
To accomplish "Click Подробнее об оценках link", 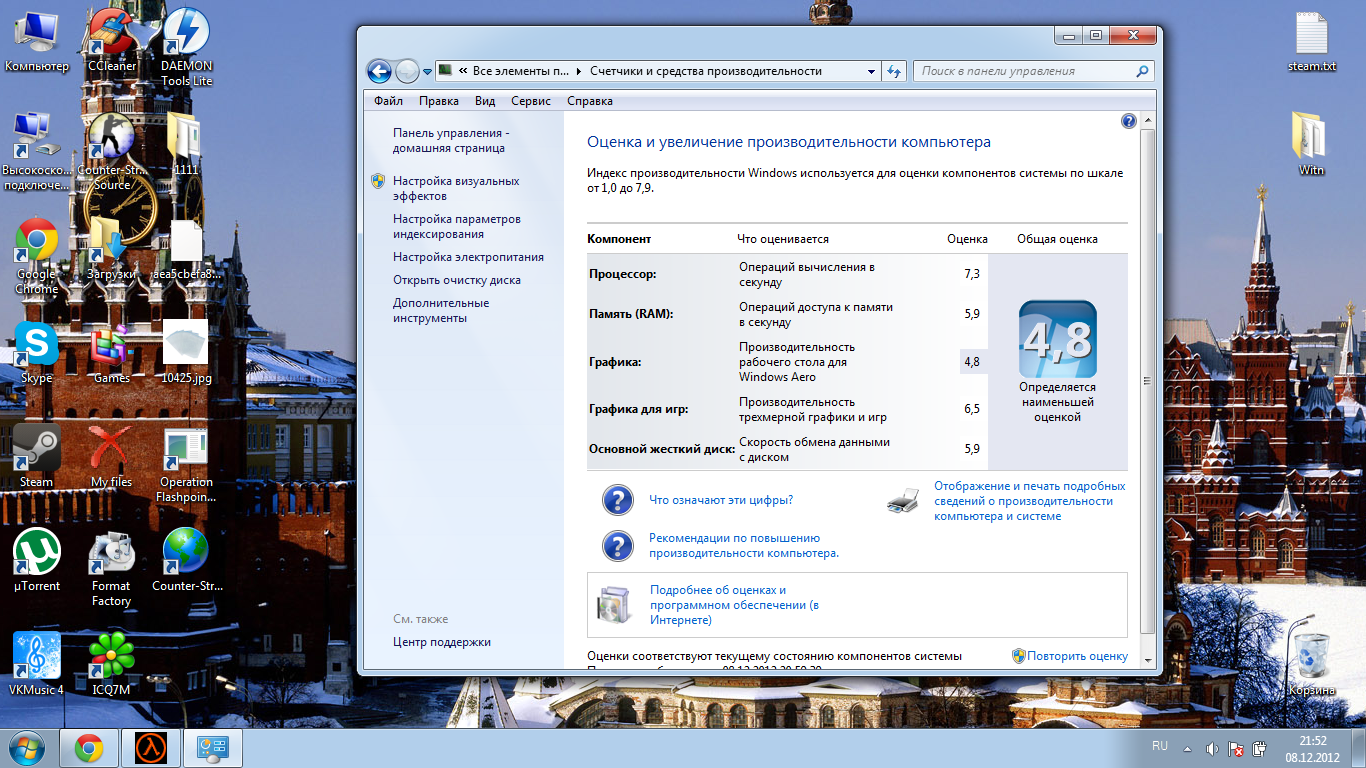I will point(735,605).
